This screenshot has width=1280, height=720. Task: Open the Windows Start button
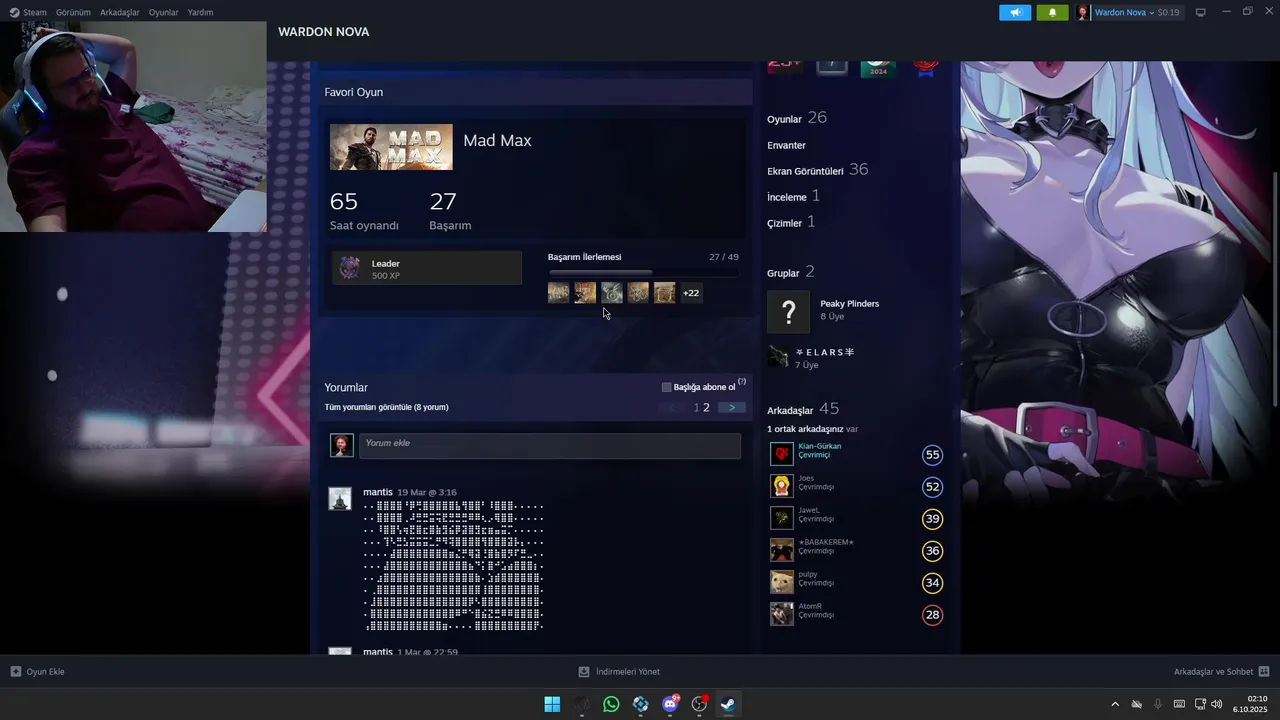coord(552,704)
